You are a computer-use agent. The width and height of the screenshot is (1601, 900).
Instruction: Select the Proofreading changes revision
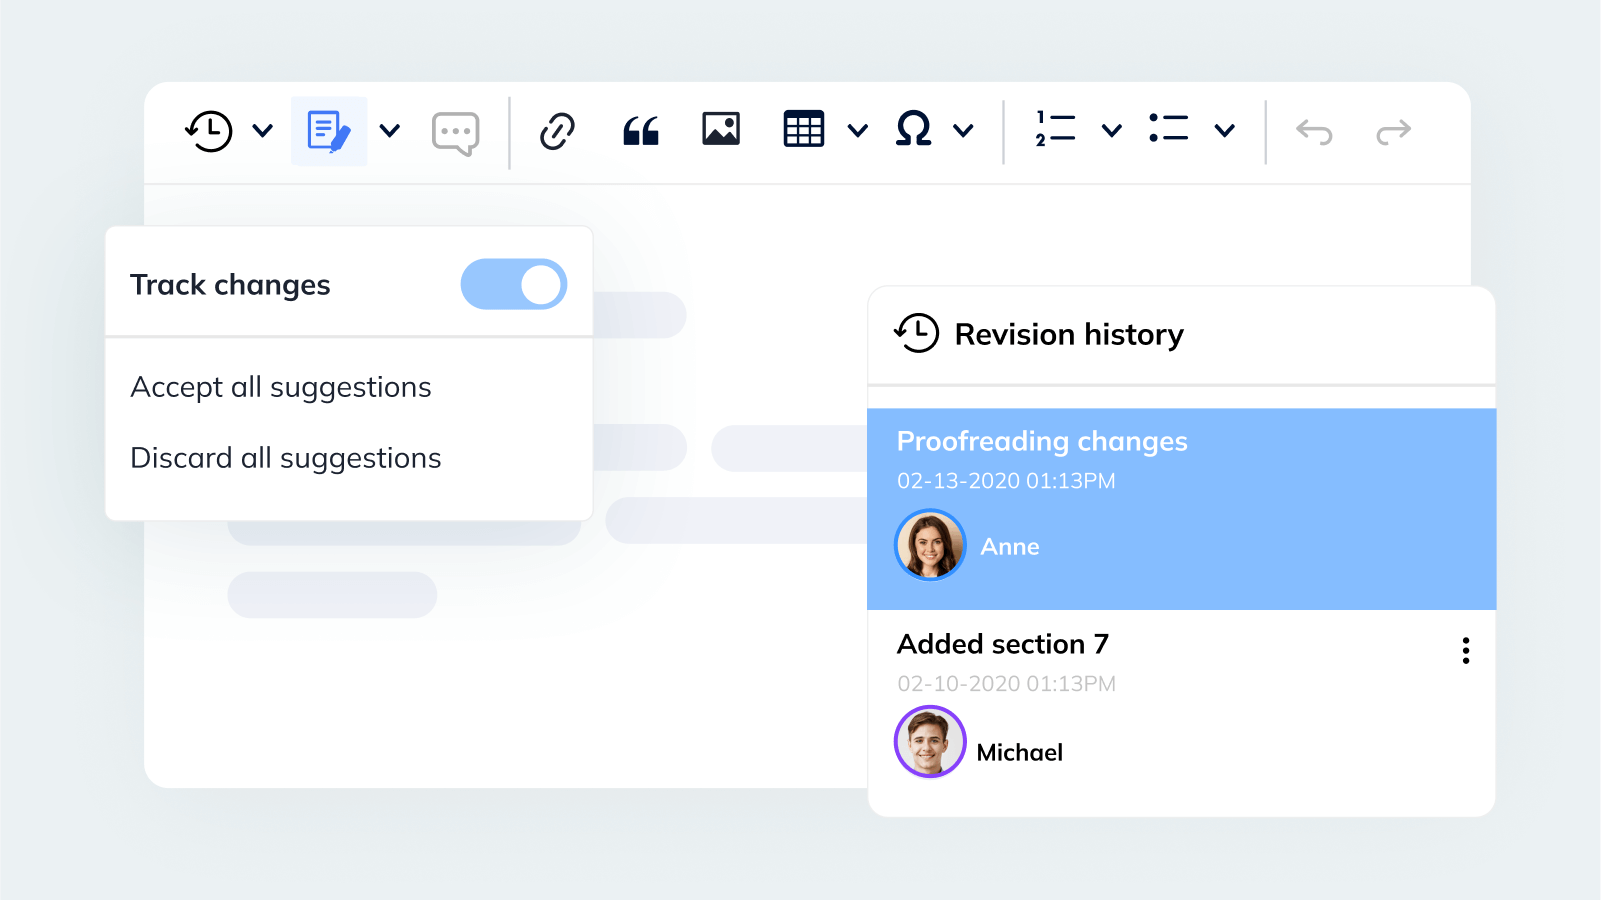point(1181,509)
